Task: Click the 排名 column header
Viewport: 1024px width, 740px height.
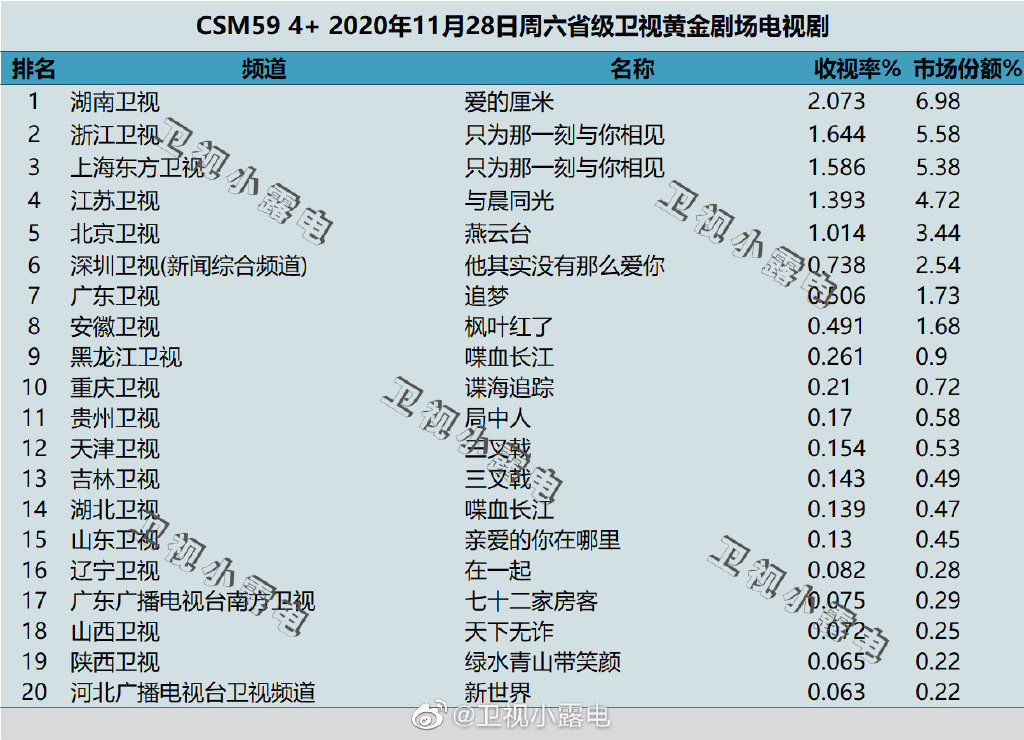Action: pos(33,68)
